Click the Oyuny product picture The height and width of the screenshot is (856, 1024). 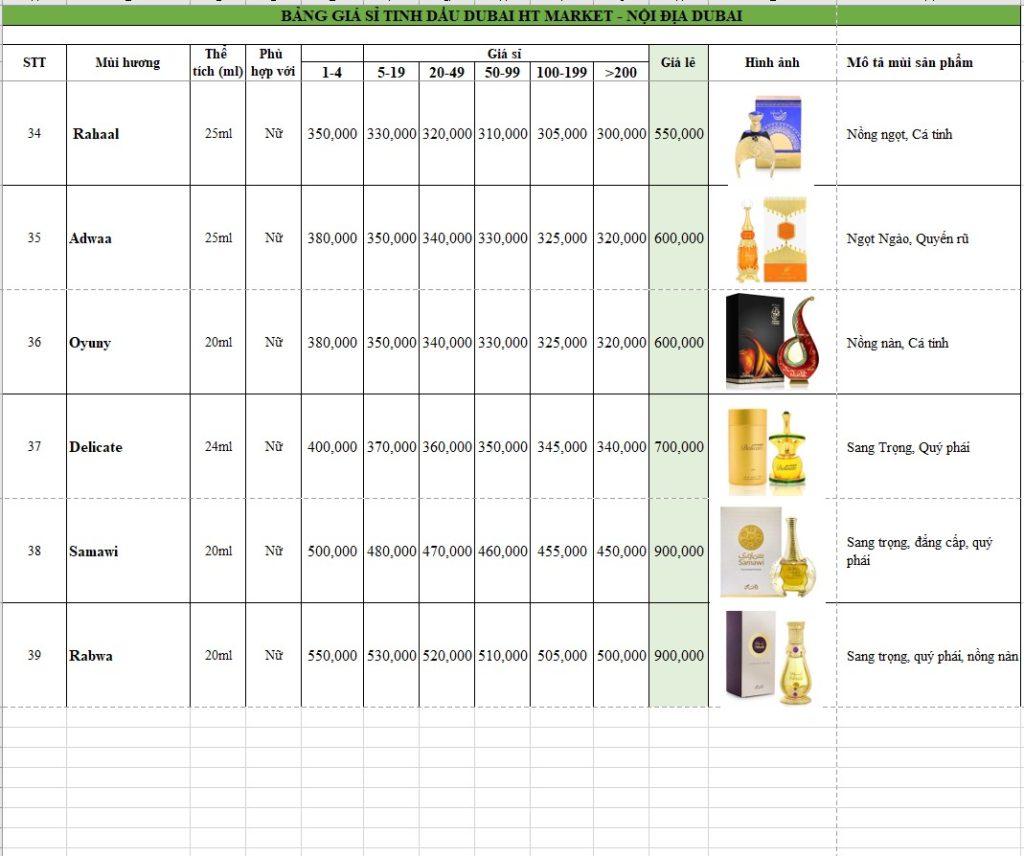coord(770,342)
